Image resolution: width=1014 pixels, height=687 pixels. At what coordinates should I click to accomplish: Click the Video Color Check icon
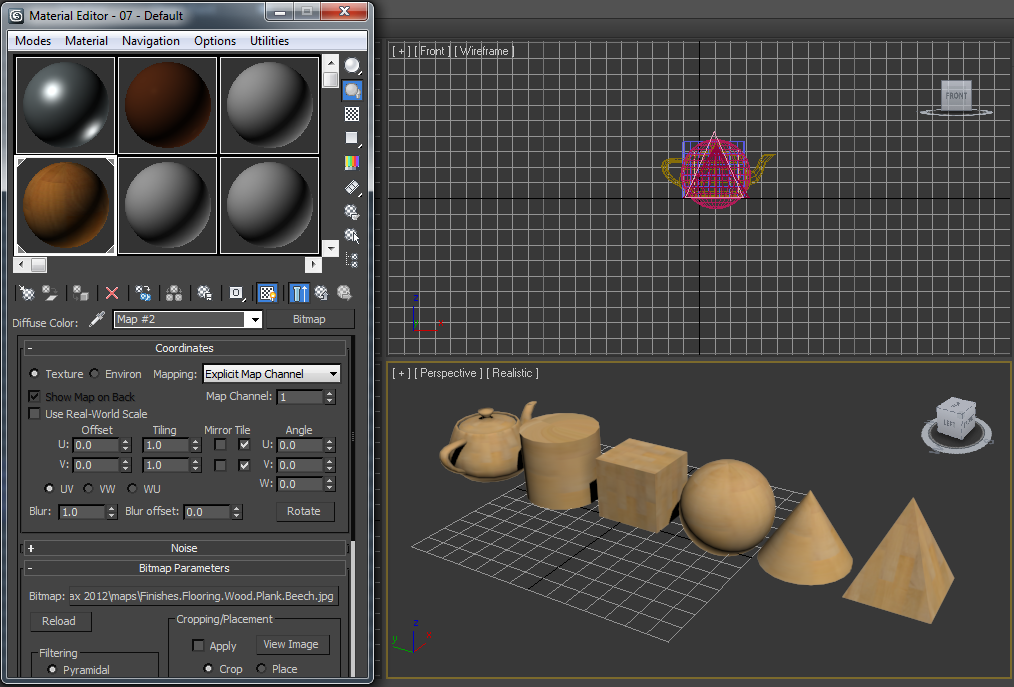(x=352, y=162)
